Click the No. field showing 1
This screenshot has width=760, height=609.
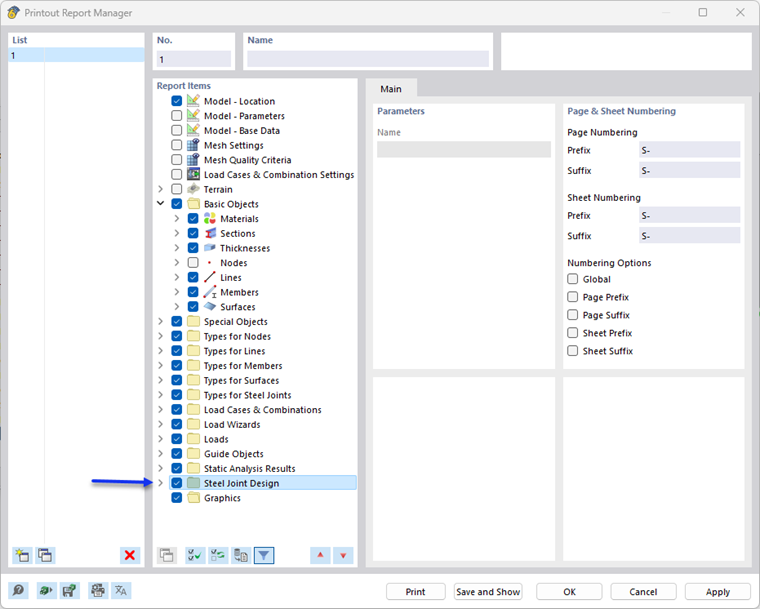(x=194, y=59)
